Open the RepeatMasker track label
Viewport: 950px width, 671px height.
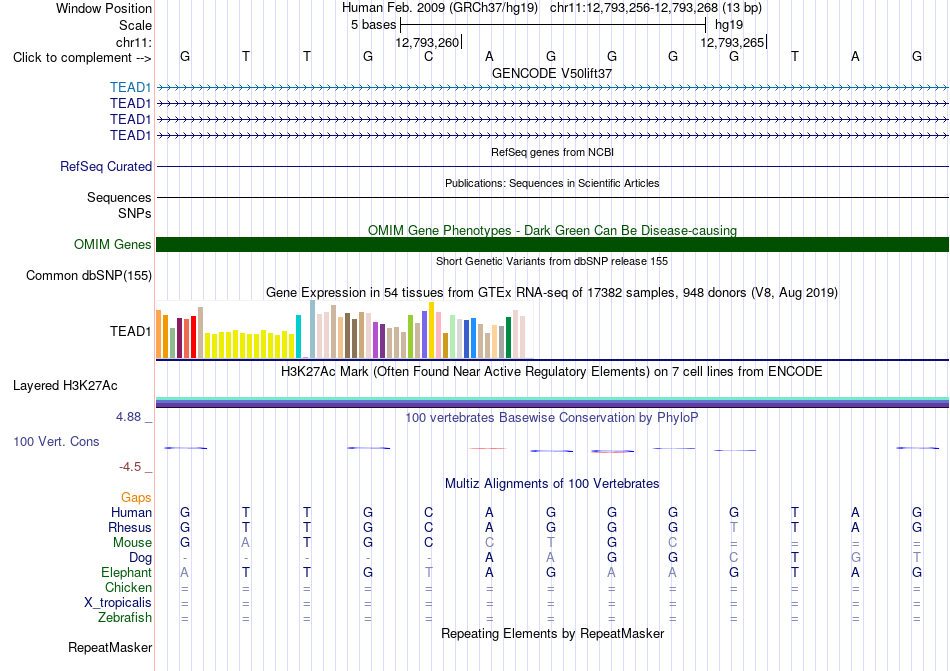click(110, 647)
